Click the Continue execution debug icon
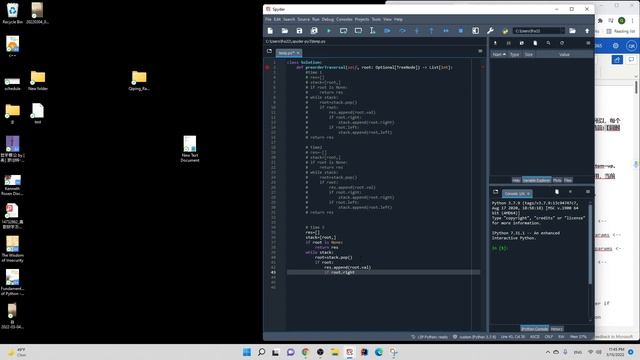The width and height of the screenshot is (640, 360). point(446,31)
